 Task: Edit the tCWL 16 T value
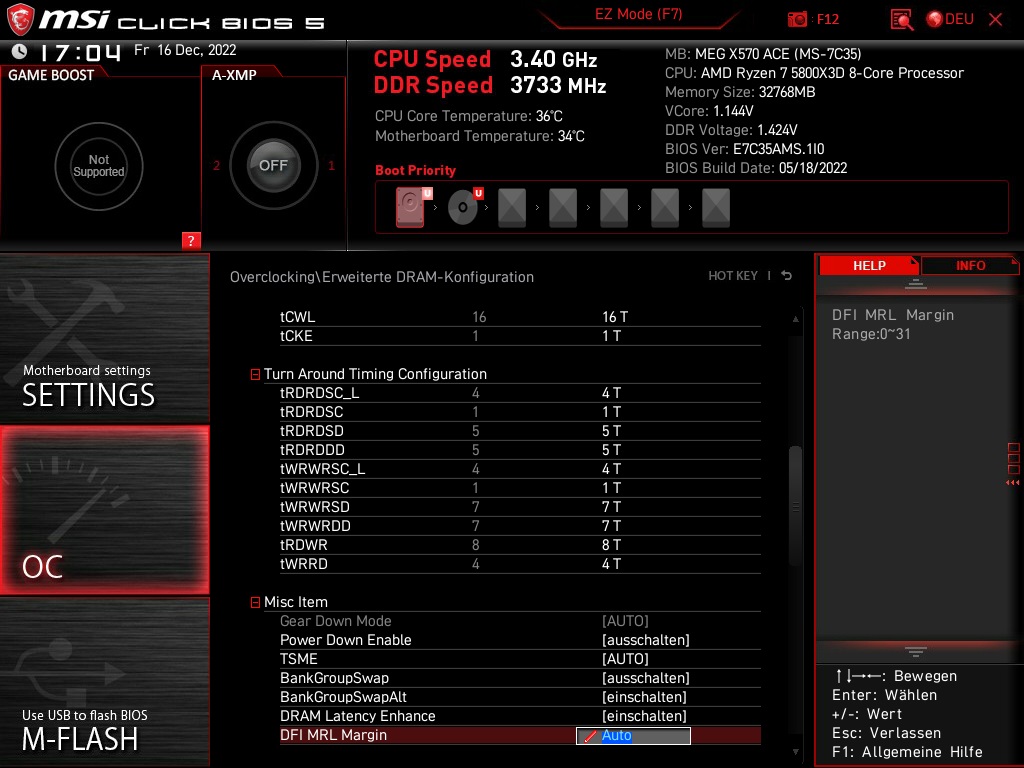[x=615, y=317]
